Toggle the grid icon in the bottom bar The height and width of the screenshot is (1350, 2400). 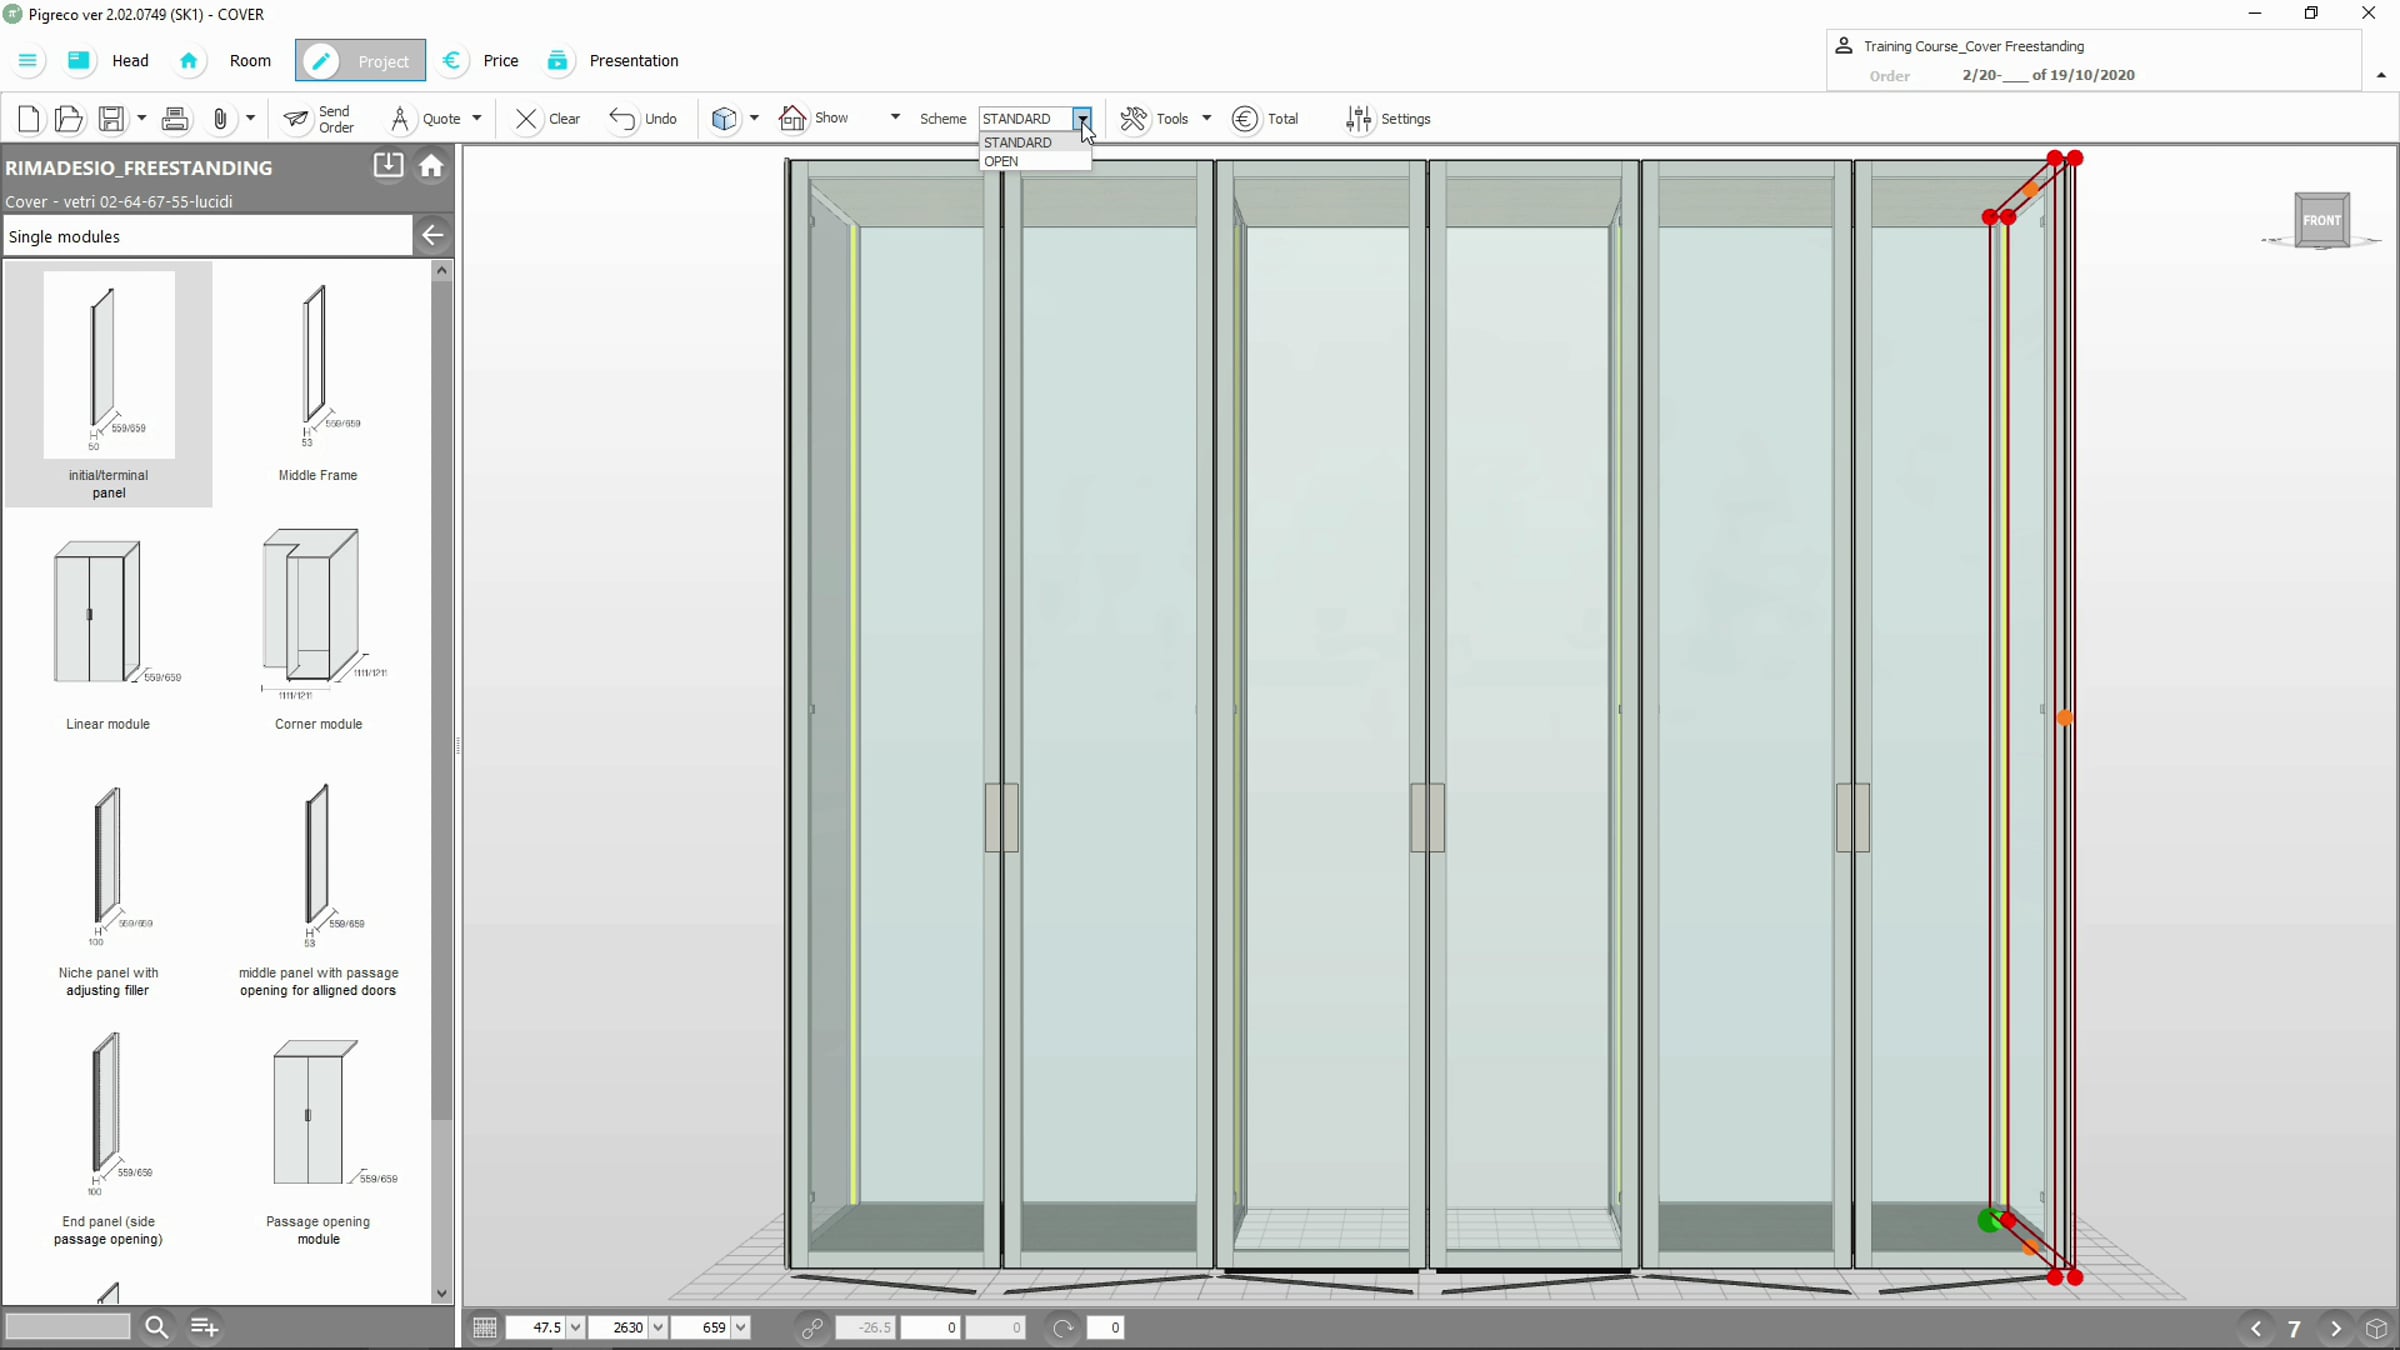[x=485, y=1328]
